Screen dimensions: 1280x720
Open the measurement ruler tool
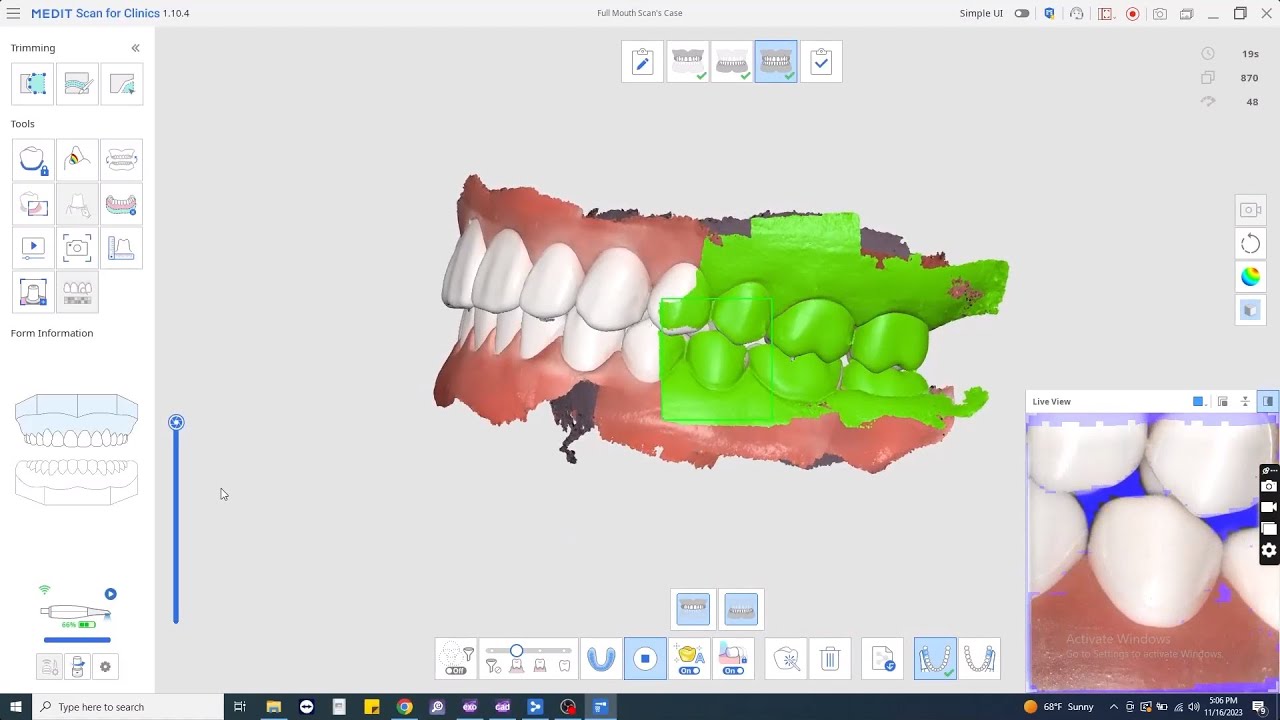click(x=121, y=248)
